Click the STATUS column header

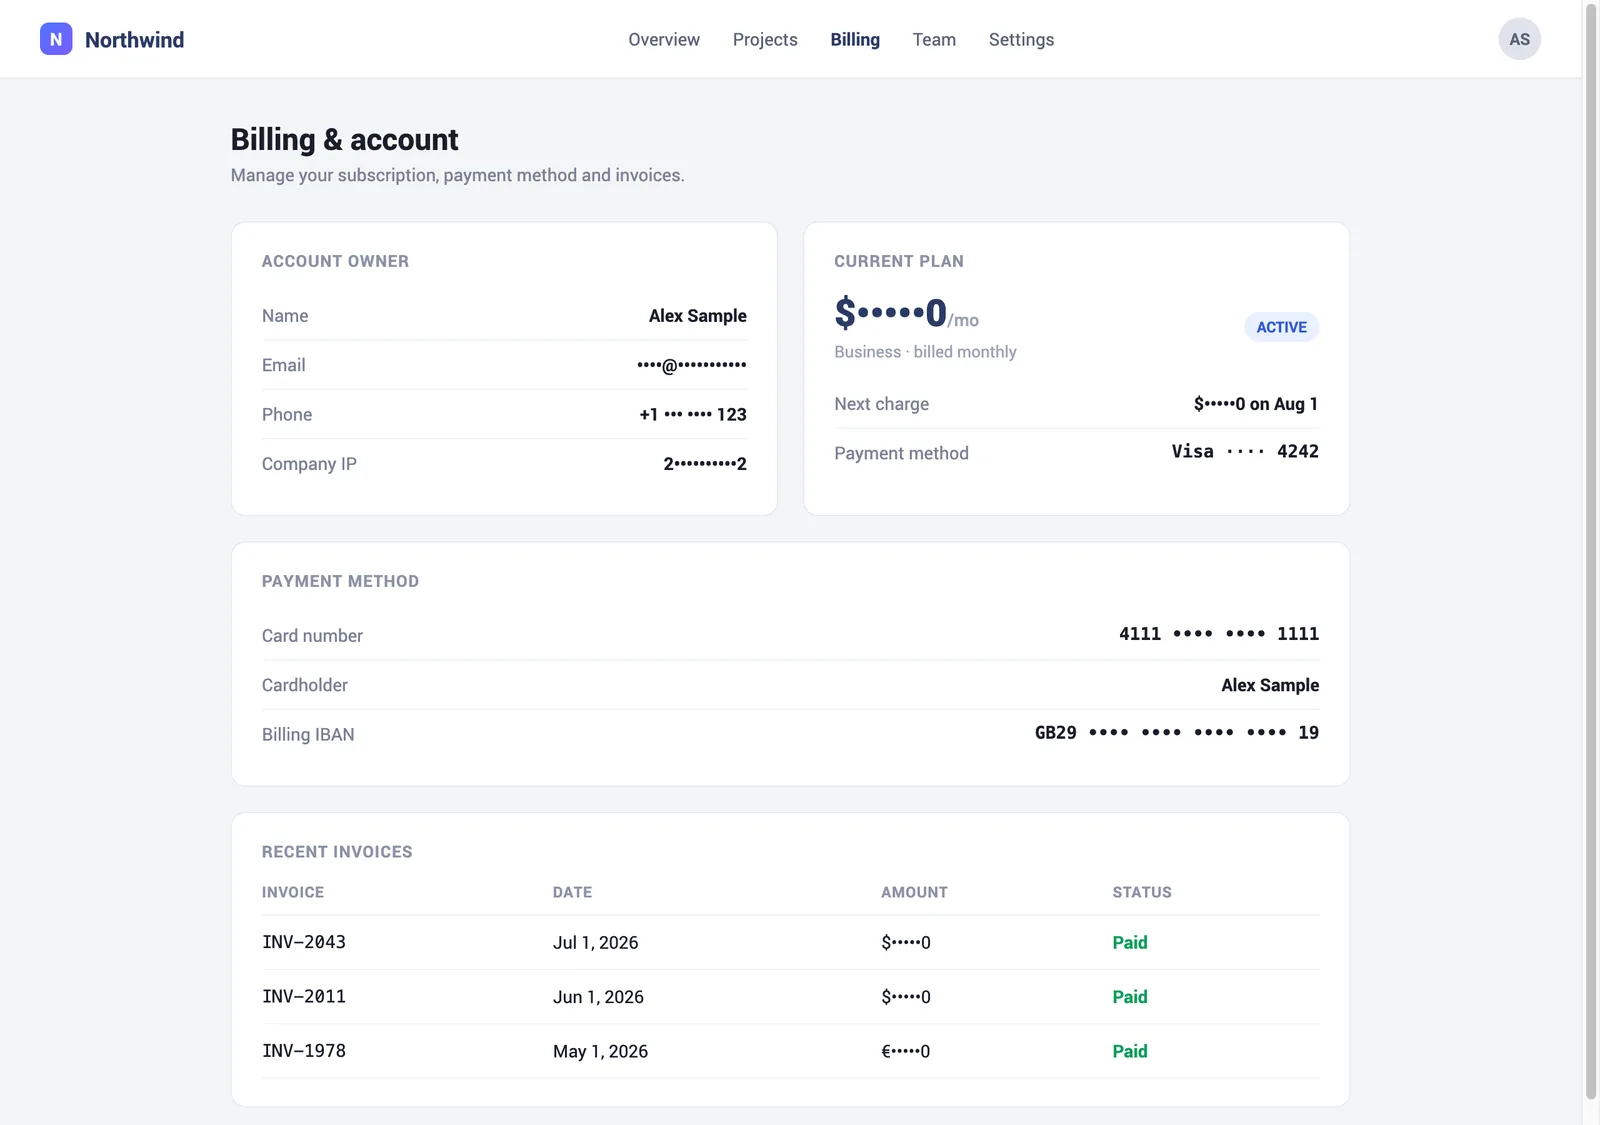coord(1142,892)
